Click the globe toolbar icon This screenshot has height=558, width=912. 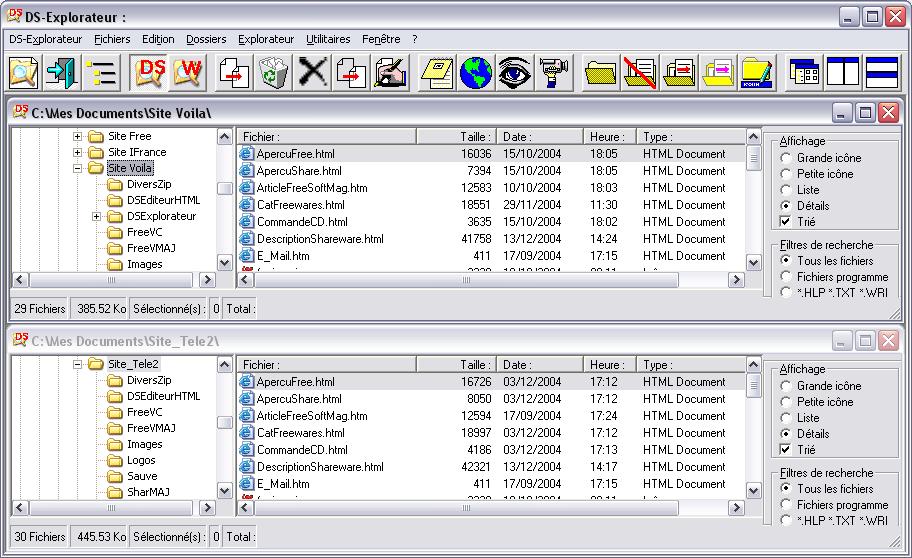coord(475,73)
